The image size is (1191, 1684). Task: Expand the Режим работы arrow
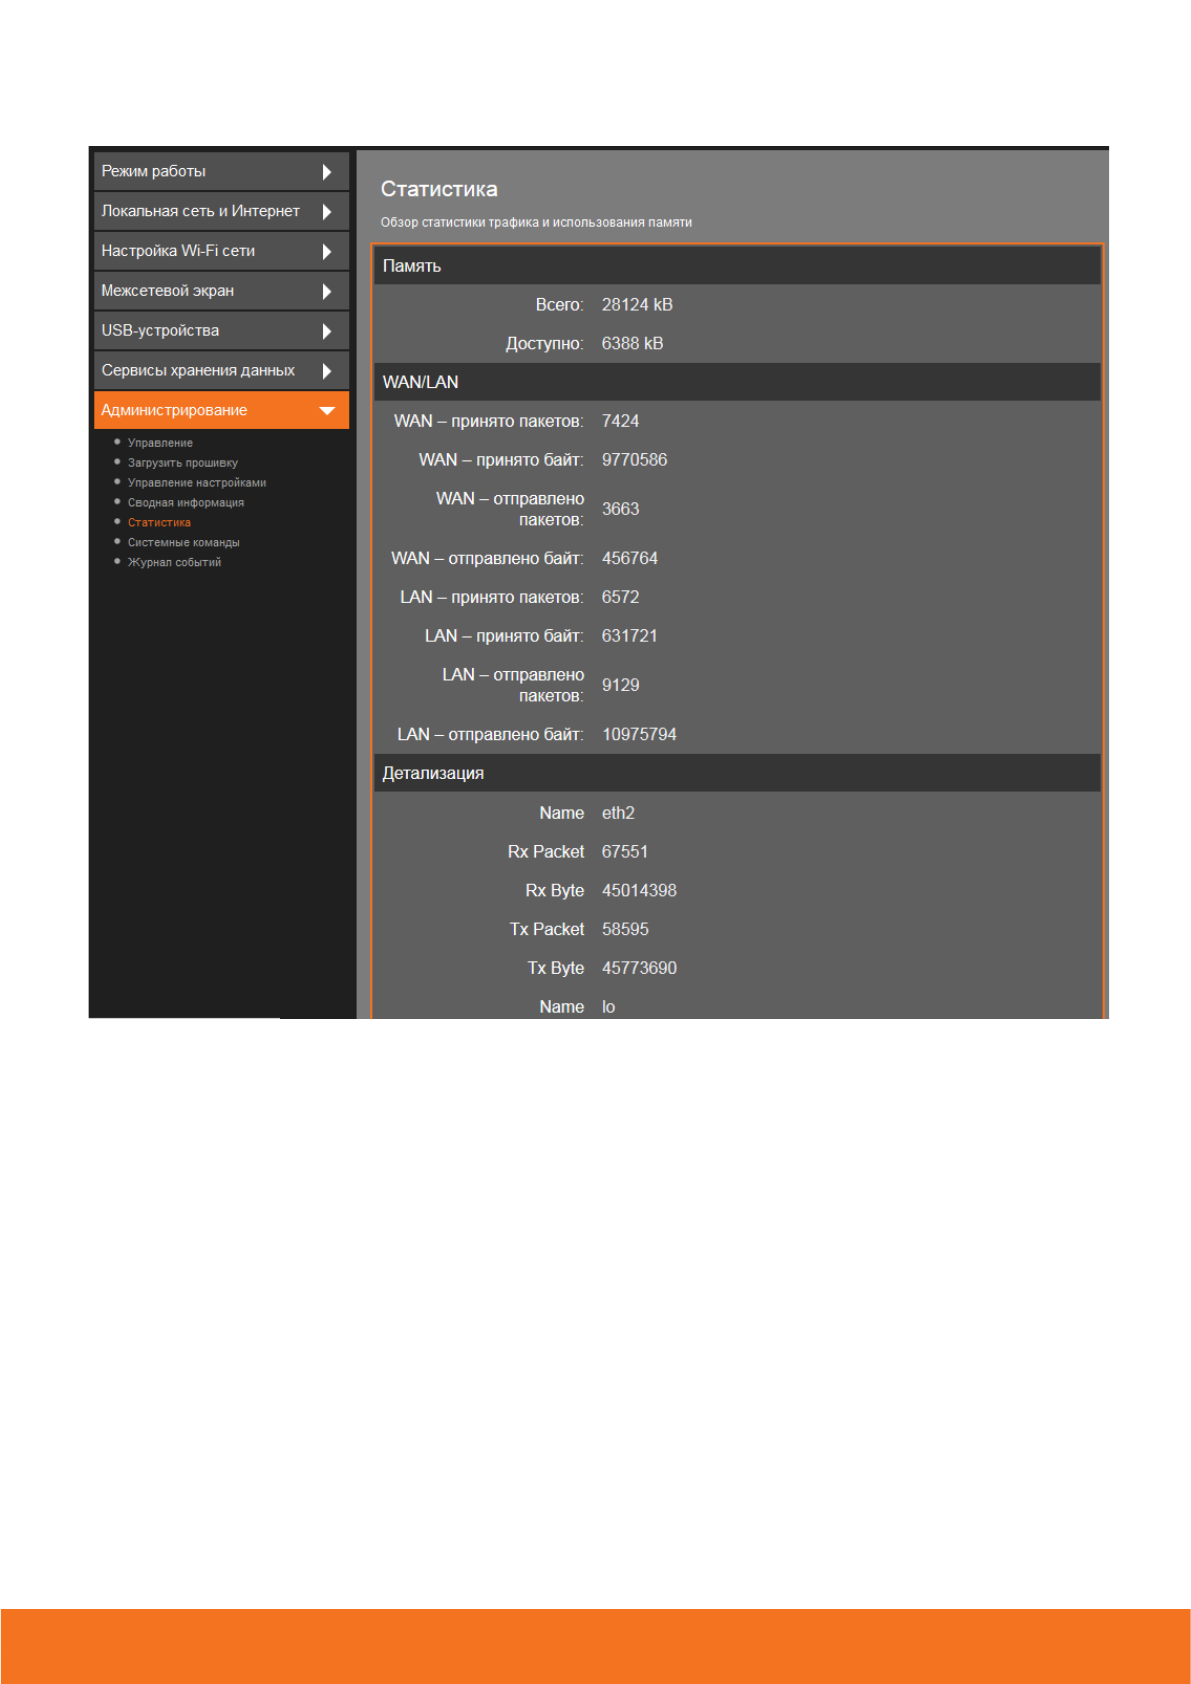326,172
